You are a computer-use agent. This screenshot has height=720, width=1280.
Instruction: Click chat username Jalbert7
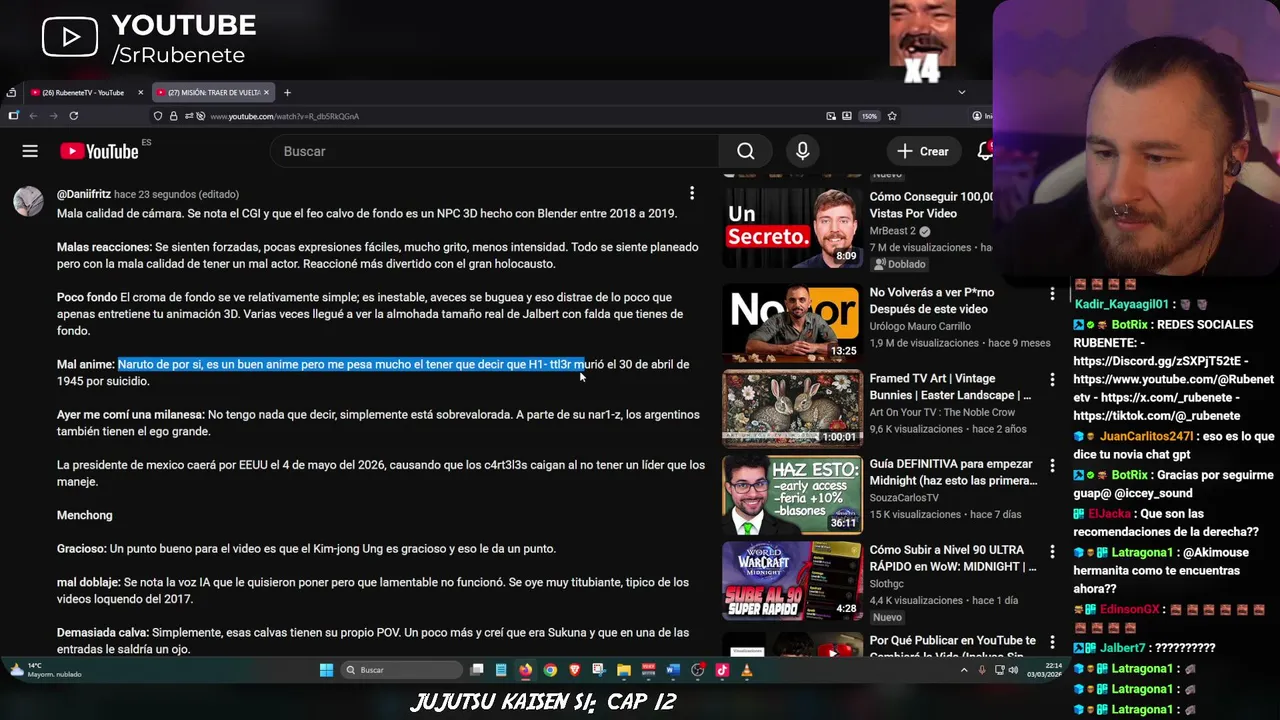(x=1121, y=648)
